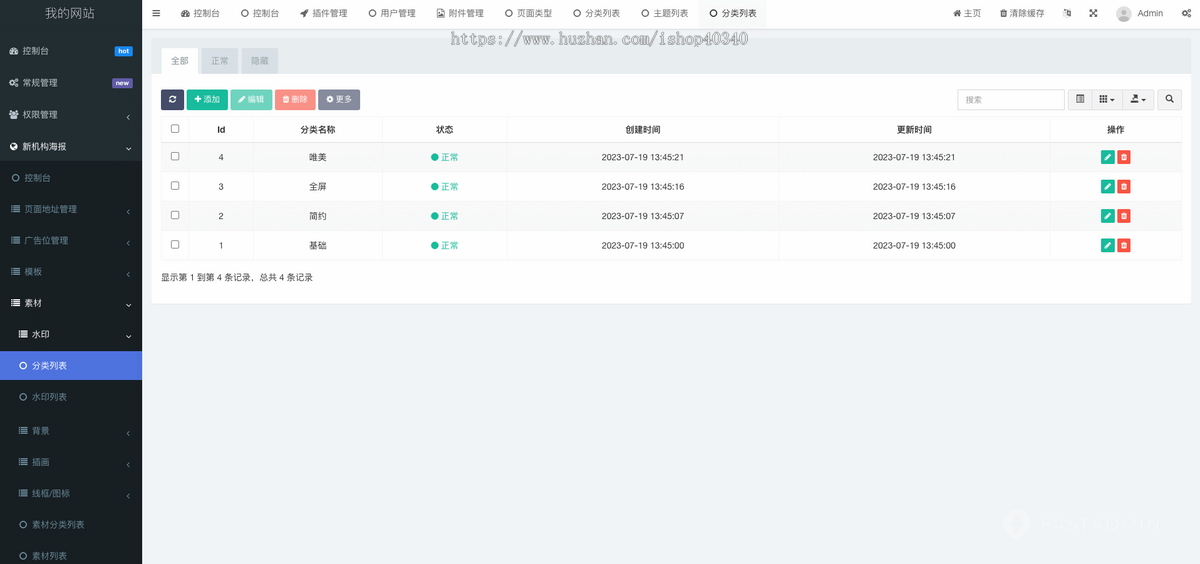Sort by the Id column header
1200x564 pixels.
(221, 129)
